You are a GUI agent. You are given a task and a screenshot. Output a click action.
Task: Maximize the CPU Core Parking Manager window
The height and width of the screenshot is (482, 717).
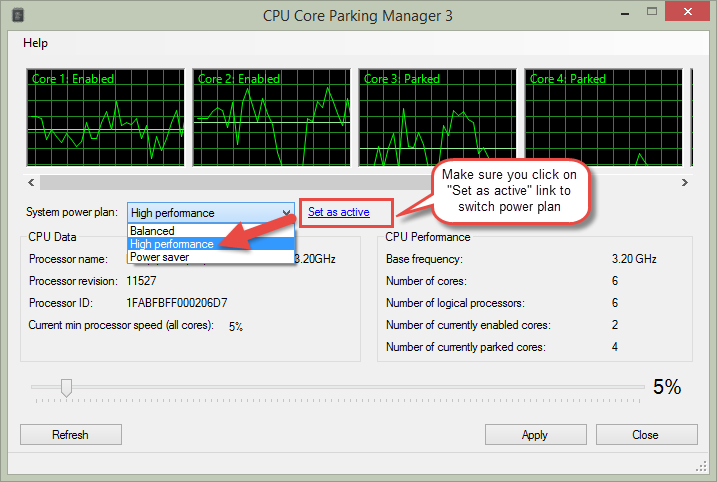pos(652,12)
